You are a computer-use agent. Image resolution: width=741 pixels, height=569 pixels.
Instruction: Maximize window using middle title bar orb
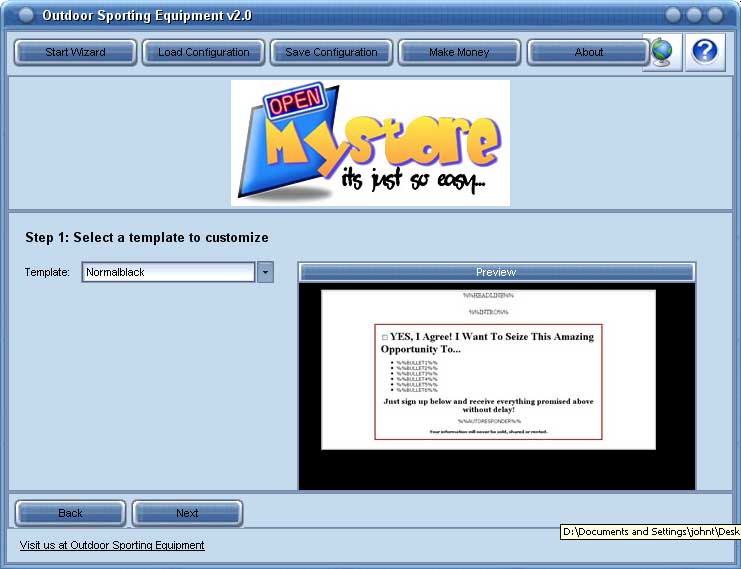tap(694, 15)
